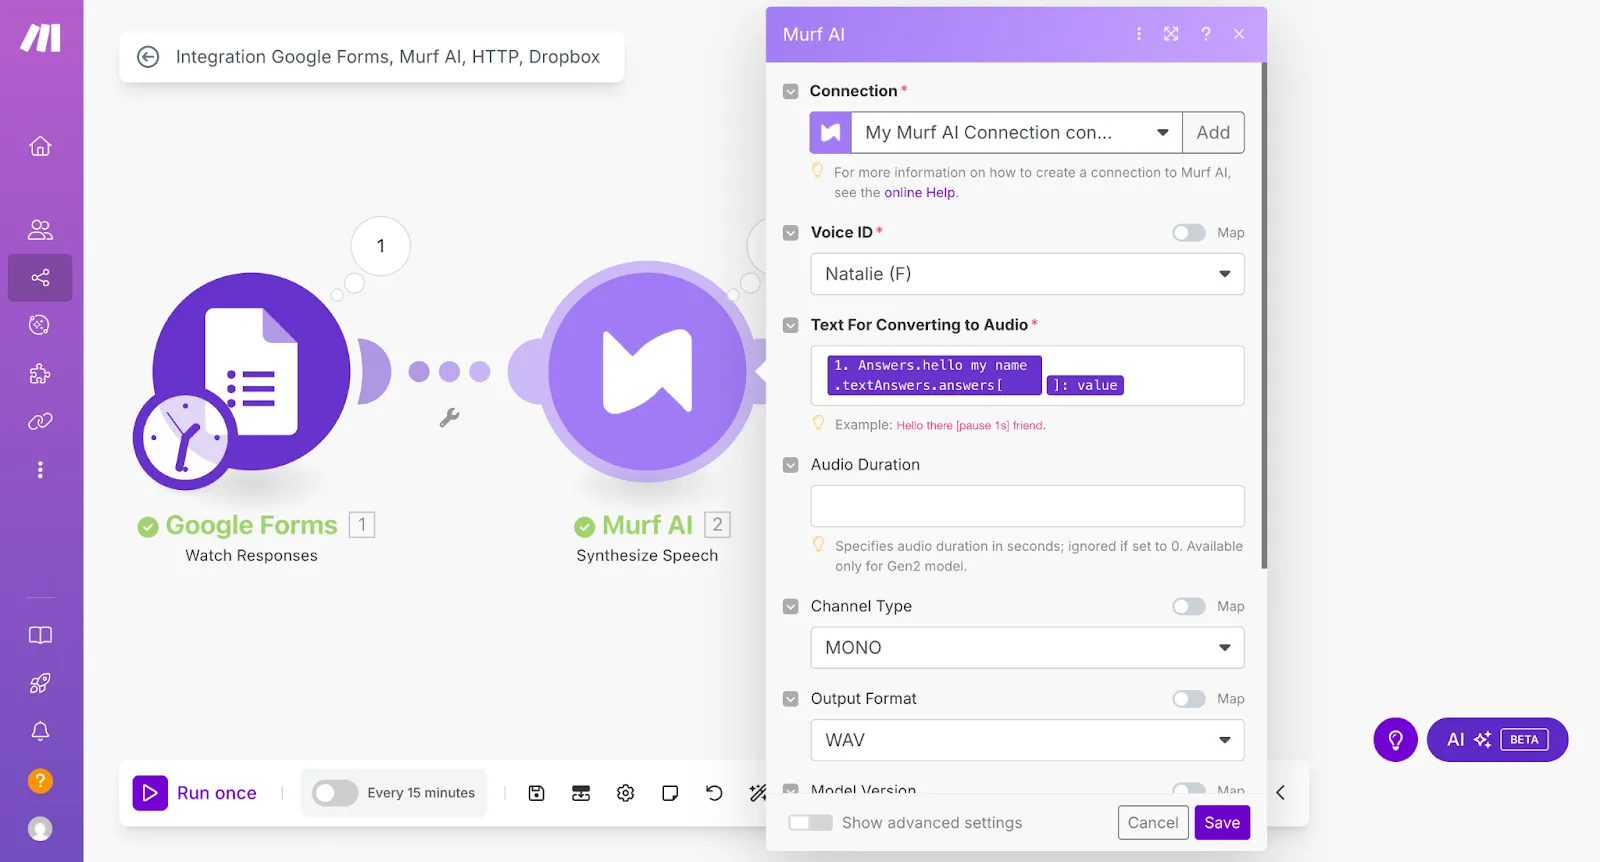Image resolution: width=1600 pixels, height=862 pixels.
Task: Open the AI BETA assistant button
Action: click(1497, 740)
